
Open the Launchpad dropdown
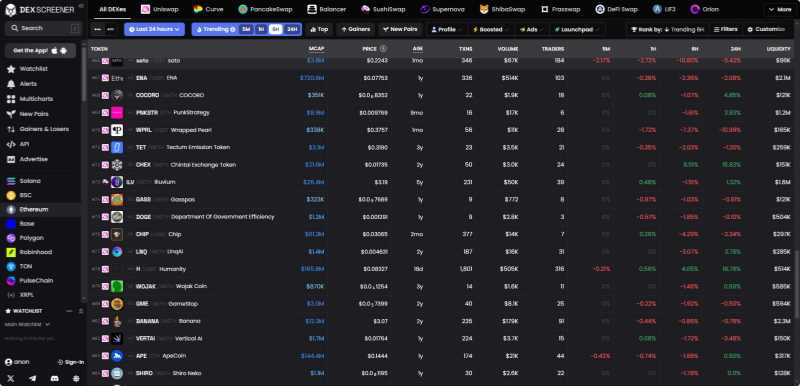point(577,30)
